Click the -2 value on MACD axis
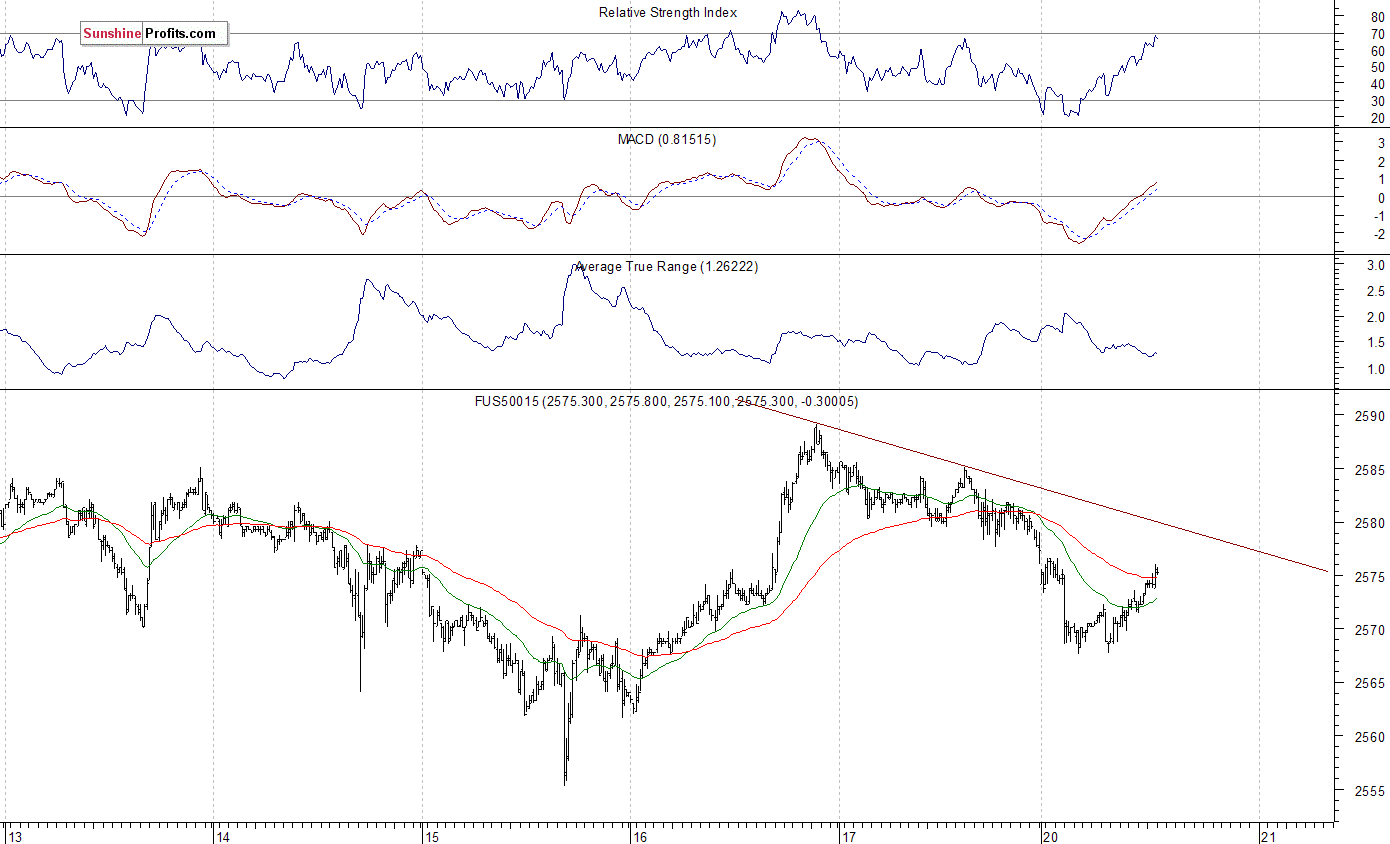This screenshot has width=1390, height=844. tap(1377, 235)
